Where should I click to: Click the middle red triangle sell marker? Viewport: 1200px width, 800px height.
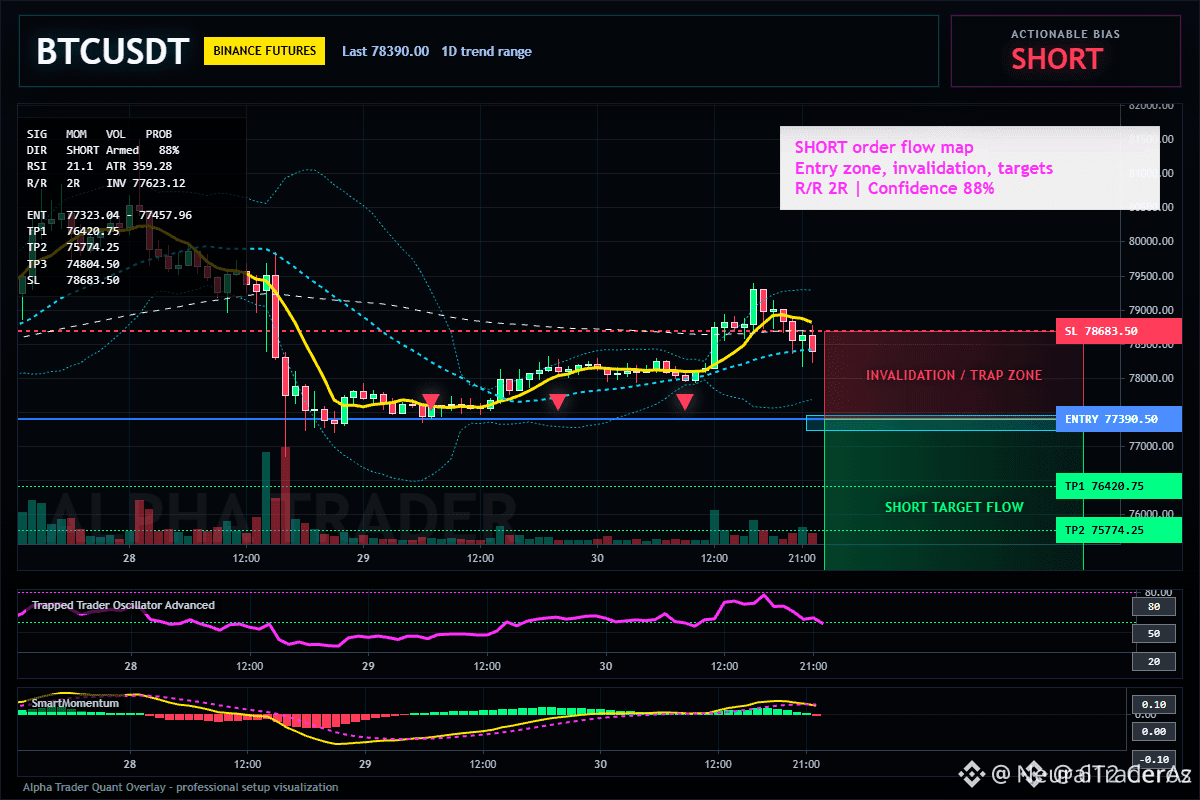(557, 402)
